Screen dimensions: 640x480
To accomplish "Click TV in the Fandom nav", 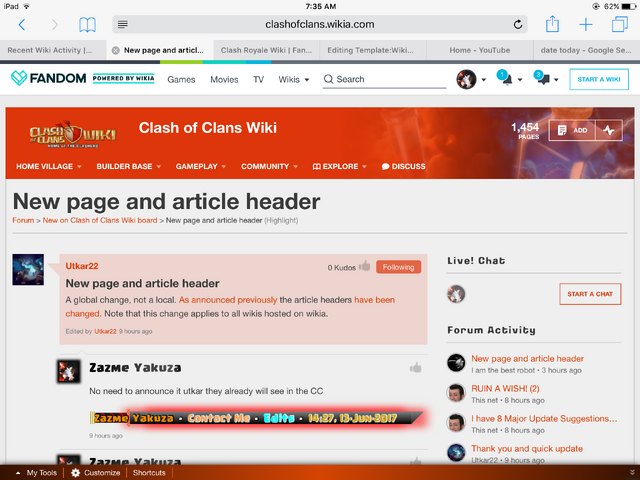I will click(x=258, y=80).
